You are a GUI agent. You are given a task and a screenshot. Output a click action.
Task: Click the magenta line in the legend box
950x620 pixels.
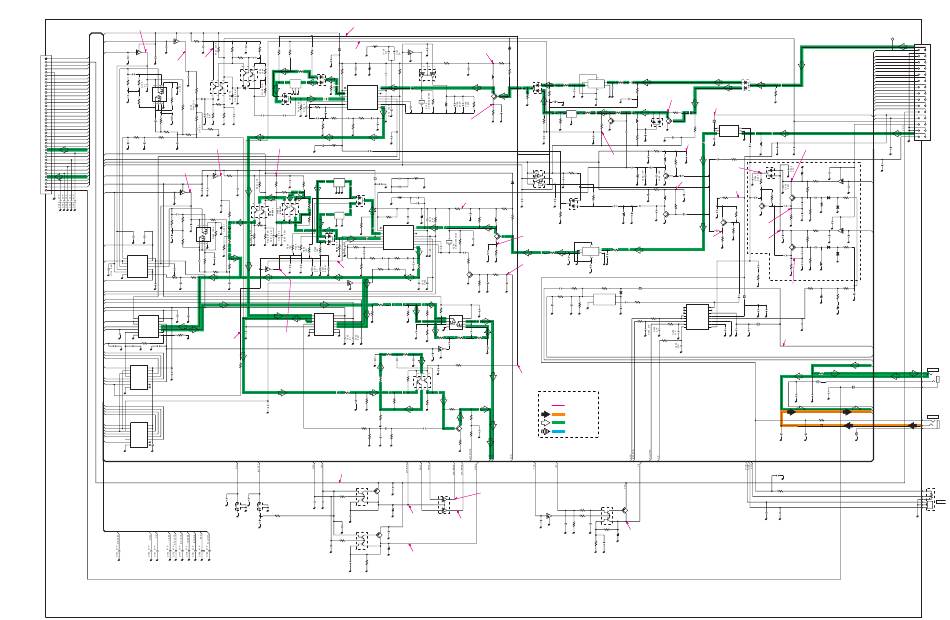point(559,405)
